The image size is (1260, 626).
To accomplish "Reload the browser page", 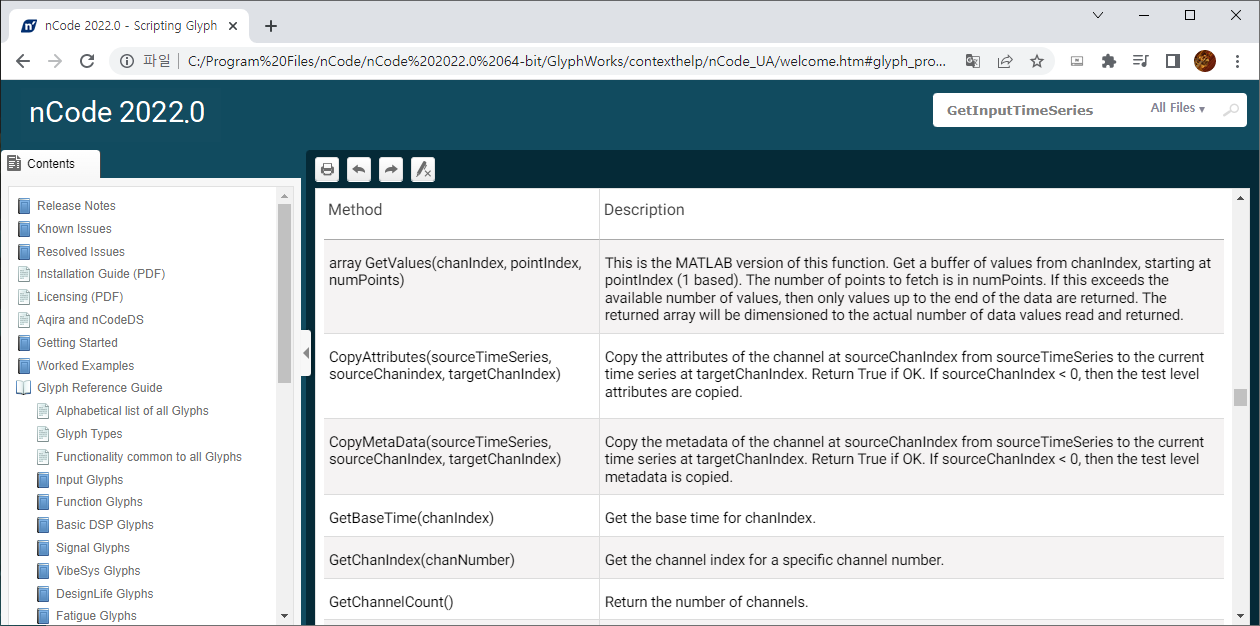I will coord(87,61).
